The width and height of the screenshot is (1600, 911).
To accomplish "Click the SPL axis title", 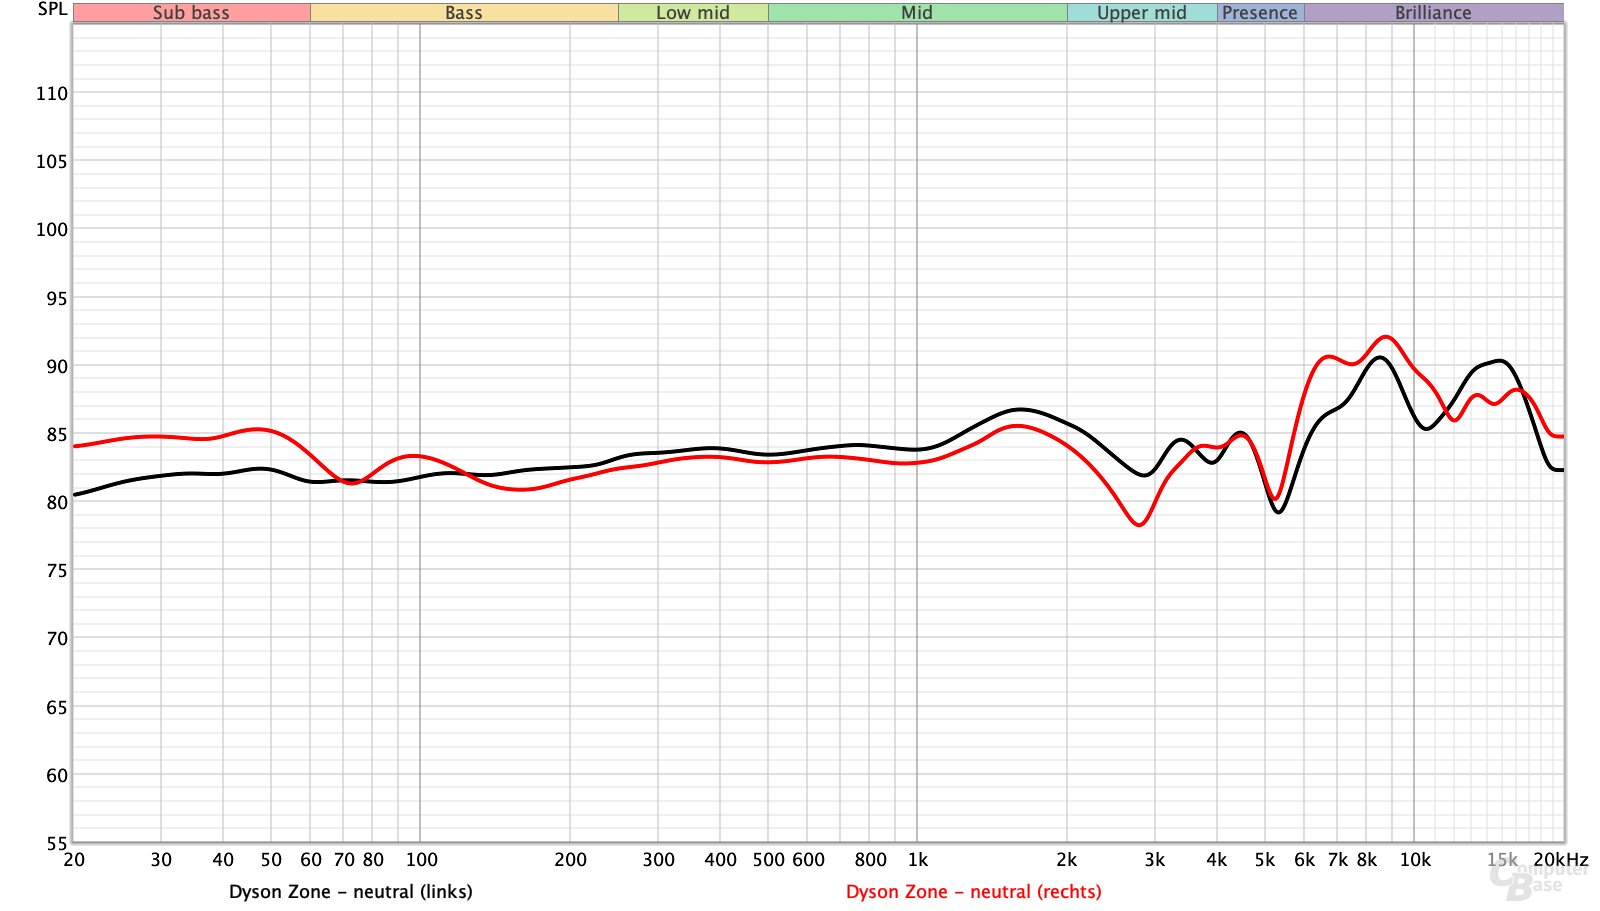I will pos(52,9).
